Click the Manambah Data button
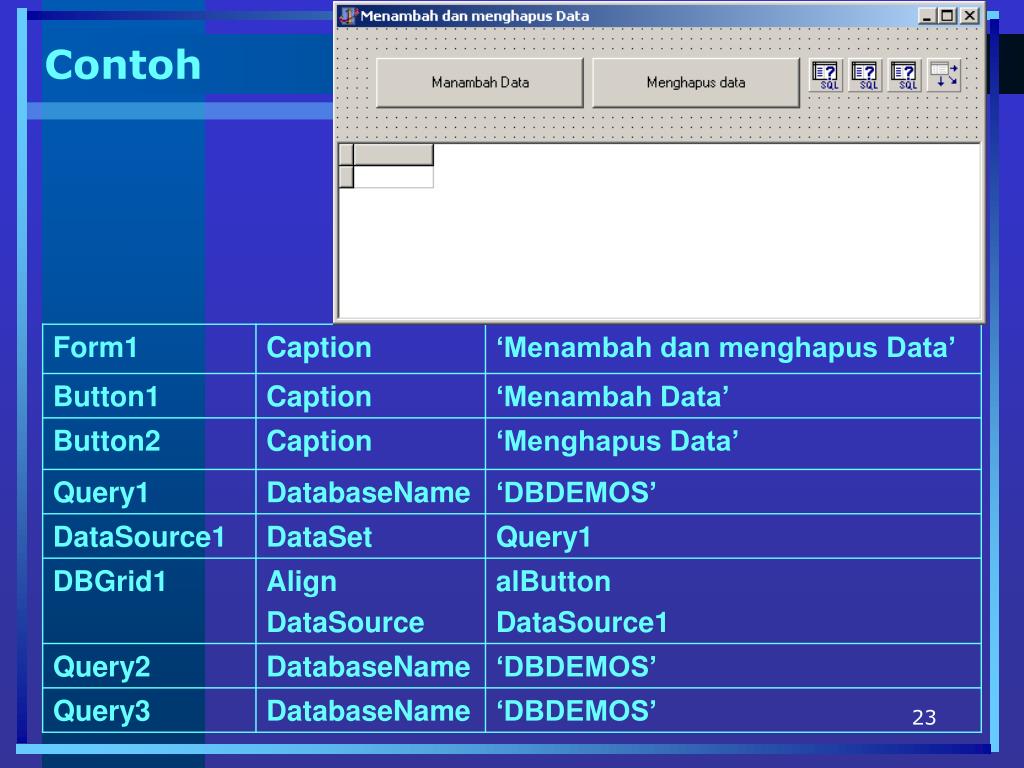The width and height of the screenshot is (1024, 768). click(480, 82)
